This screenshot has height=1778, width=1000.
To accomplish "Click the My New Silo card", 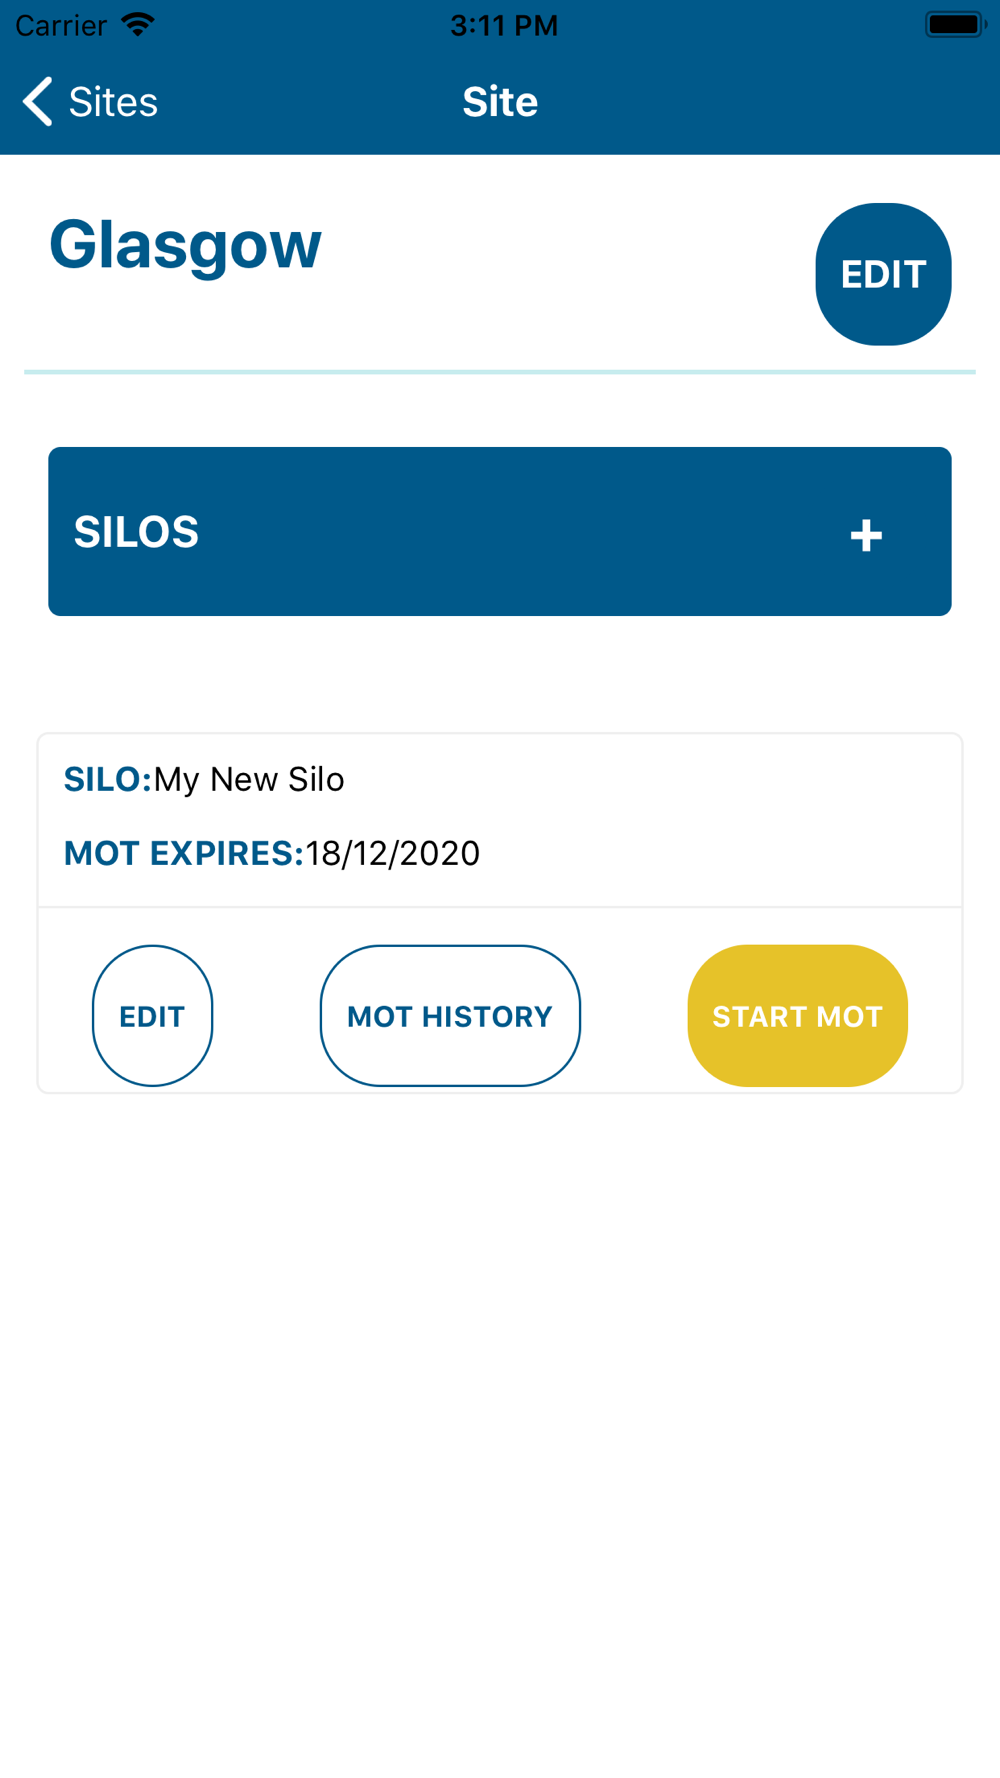I will pyautogui.click(x=500, y=913).
